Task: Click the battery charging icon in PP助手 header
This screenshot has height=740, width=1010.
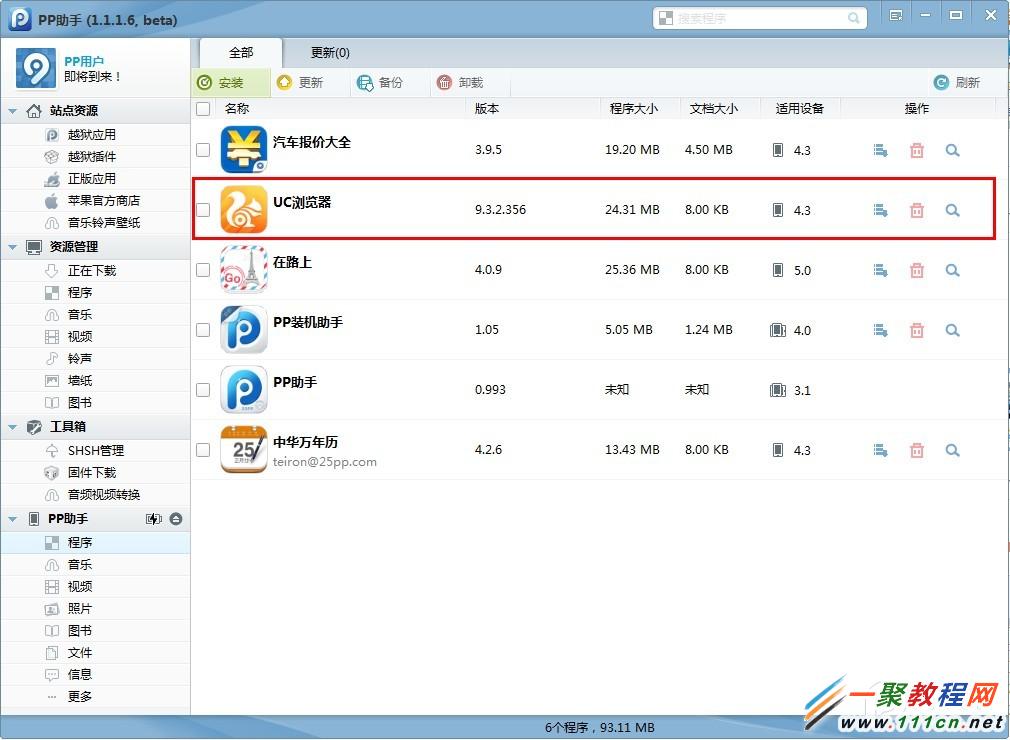Action: (x=153, y=518)
